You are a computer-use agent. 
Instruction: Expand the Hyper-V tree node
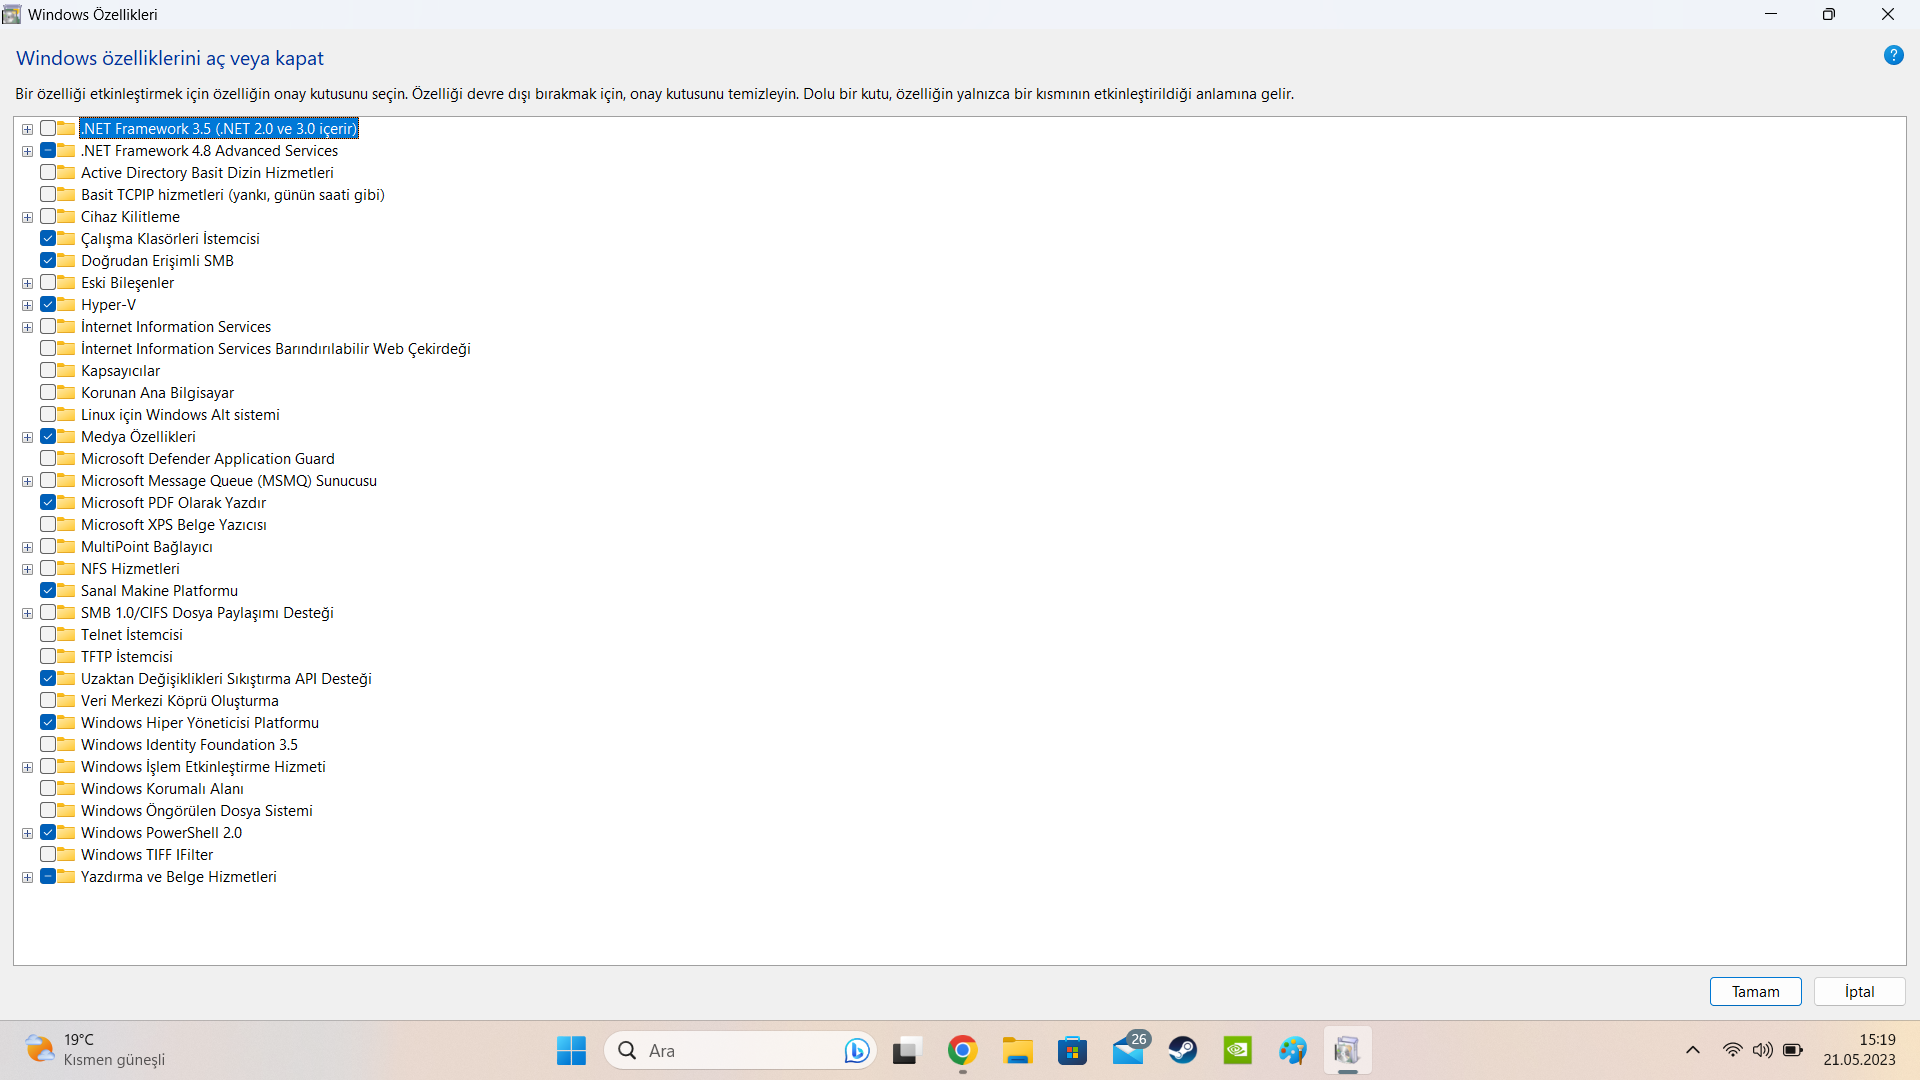tap(28, 305)
